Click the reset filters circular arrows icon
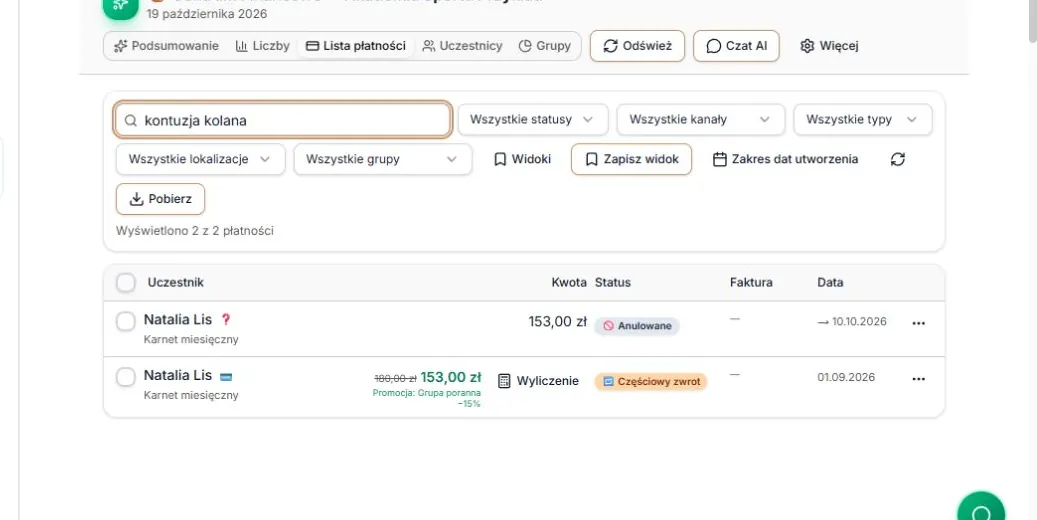1037x520 pixels. point(897,159)
